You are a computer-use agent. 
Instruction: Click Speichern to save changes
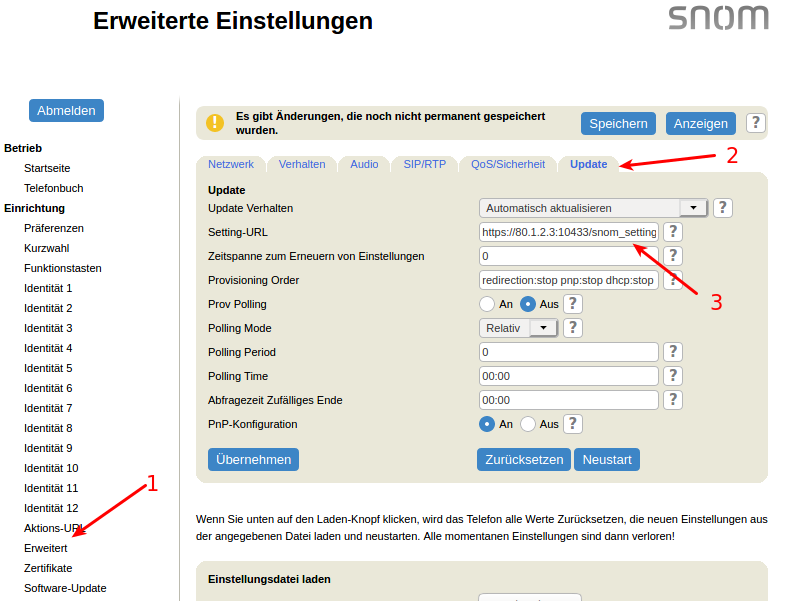tap(618, 124)
